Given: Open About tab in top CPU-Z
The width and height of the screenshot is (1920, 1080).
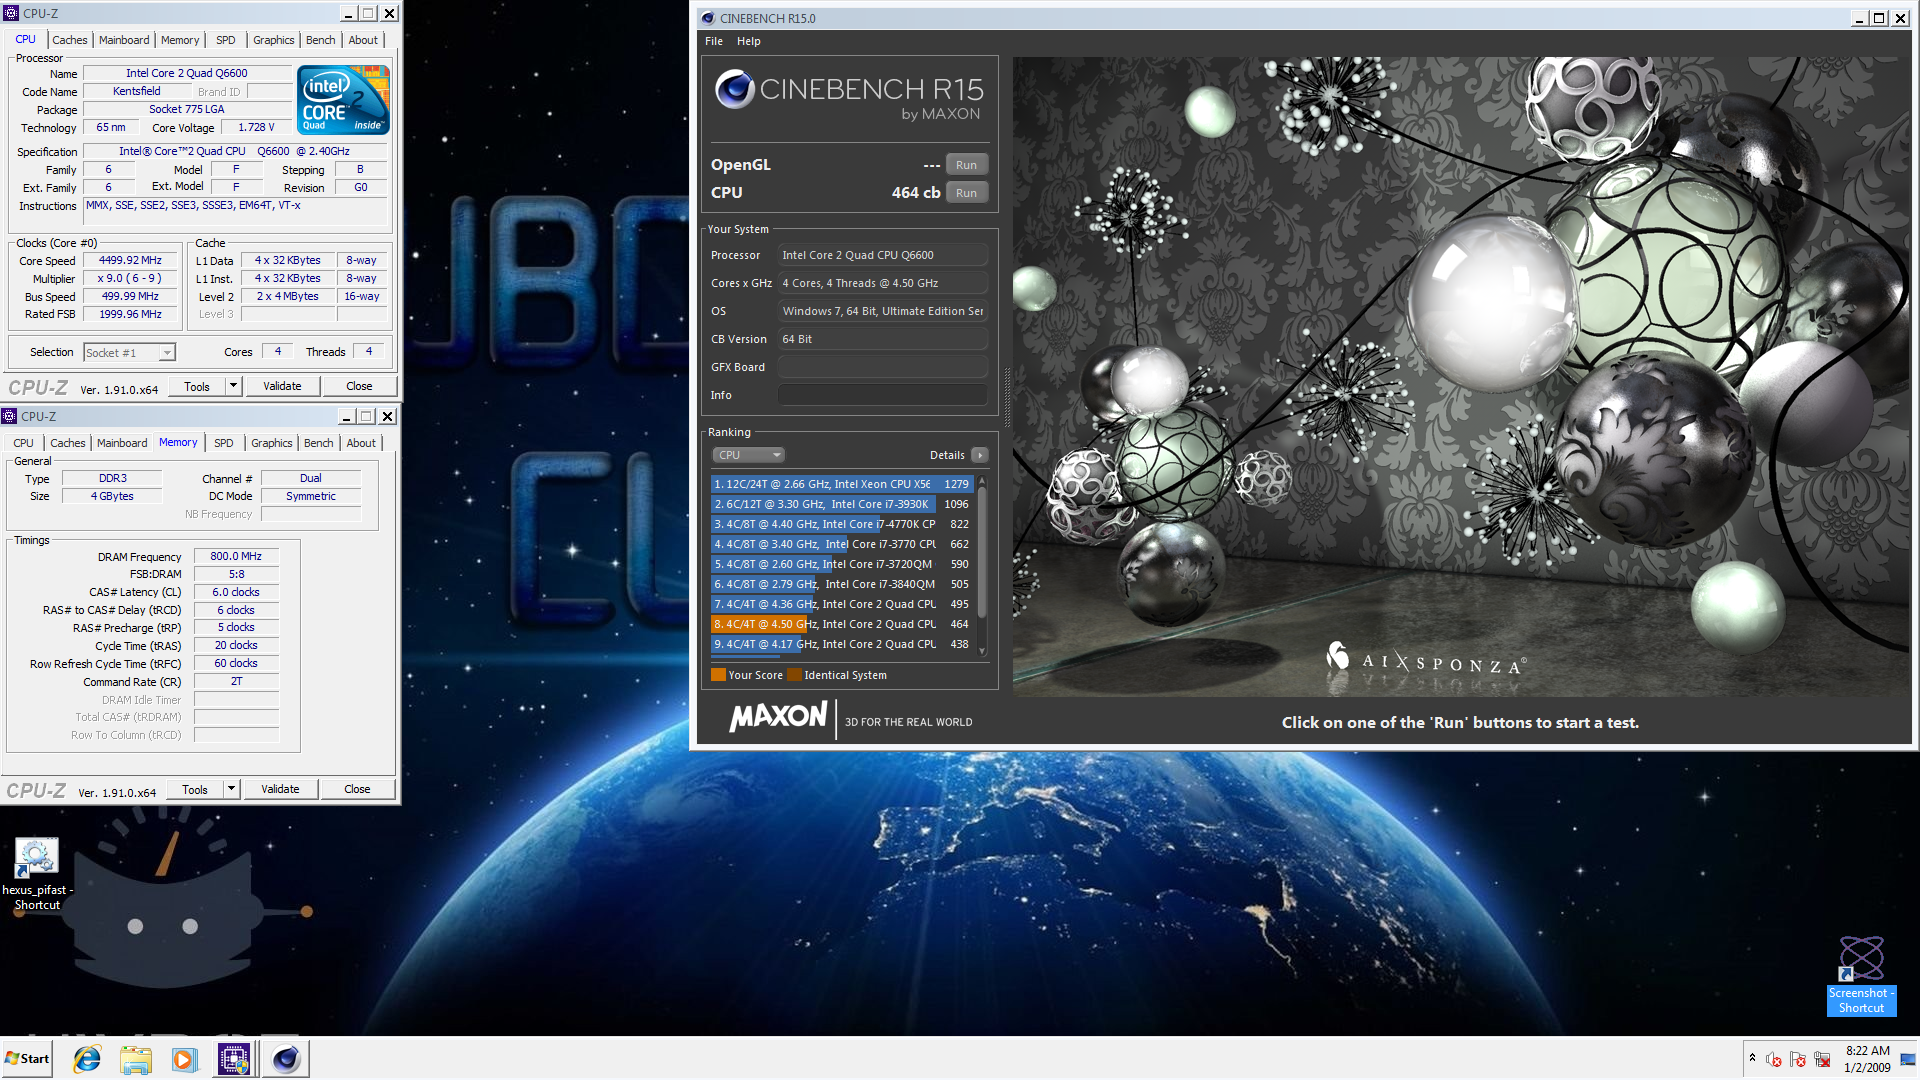Looking at the screenshot, I should click(x=363, y=40).
